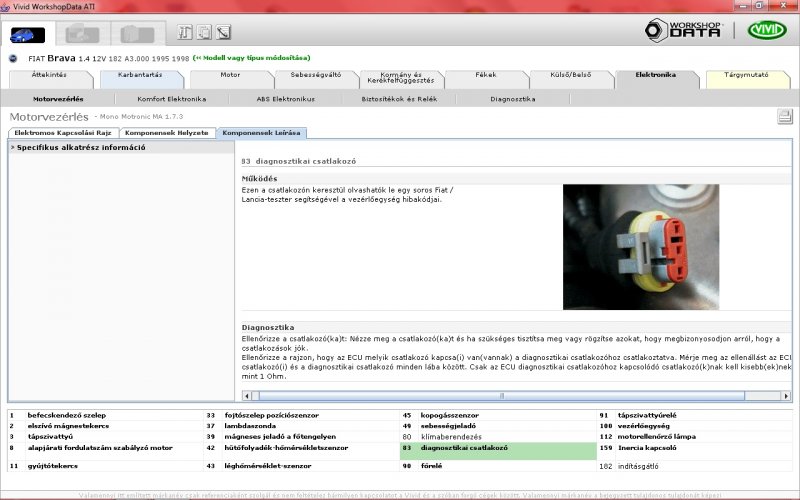The height and width of the screenshot is (500, 800).
Task: Click the horizontal scrollbar right arrow
Action: (x=786, y=396)
